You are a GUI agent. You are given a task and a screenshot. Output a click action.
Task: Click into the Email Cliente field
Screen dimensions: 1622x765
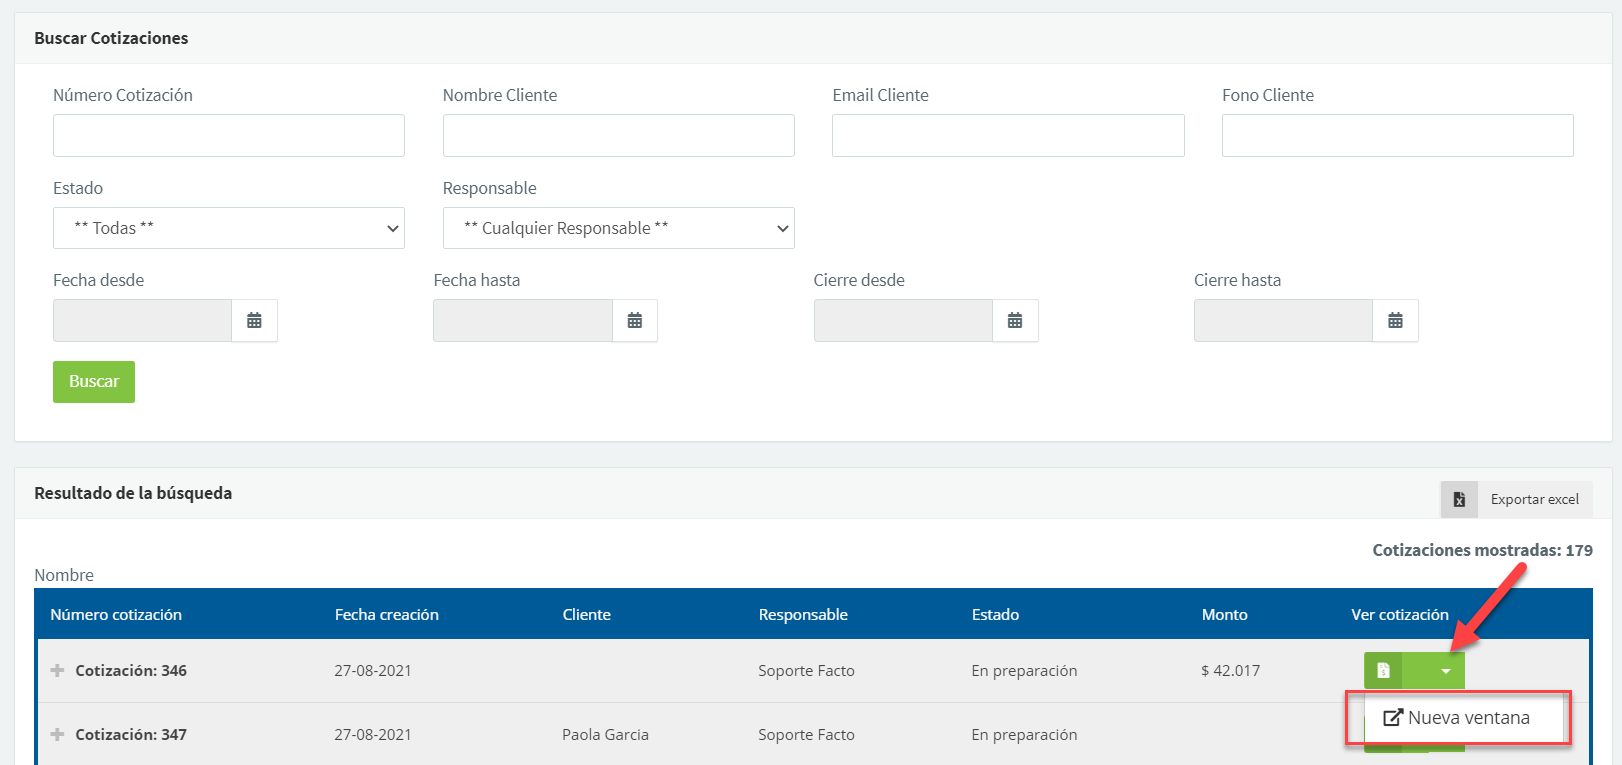pyautogui.click(x=1007, y=135)
